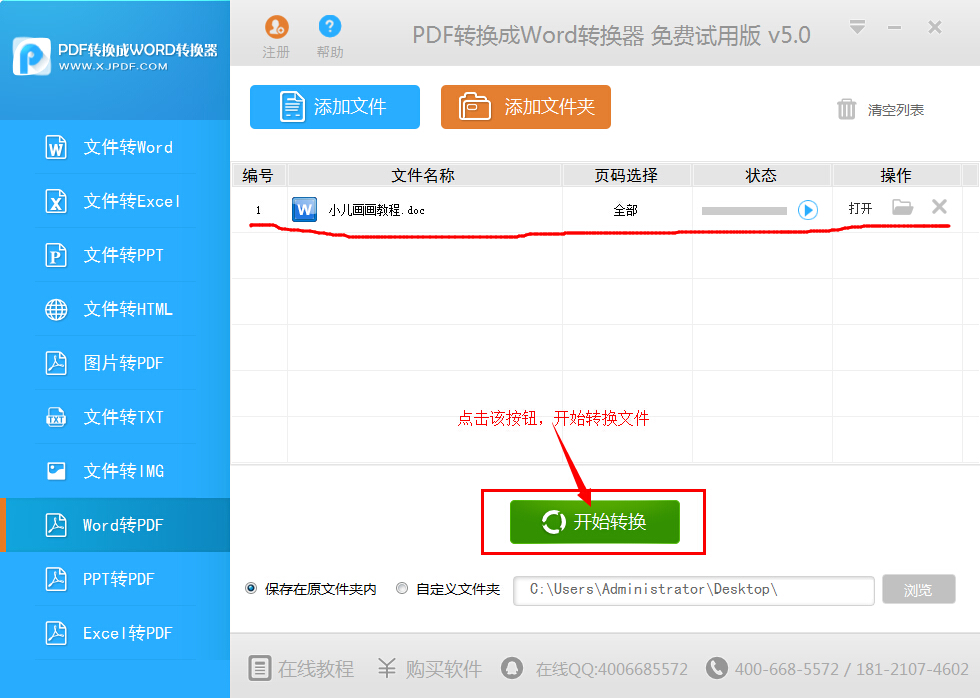Click the output path input field
Screen dimensions: 980x698
[693, 591]
